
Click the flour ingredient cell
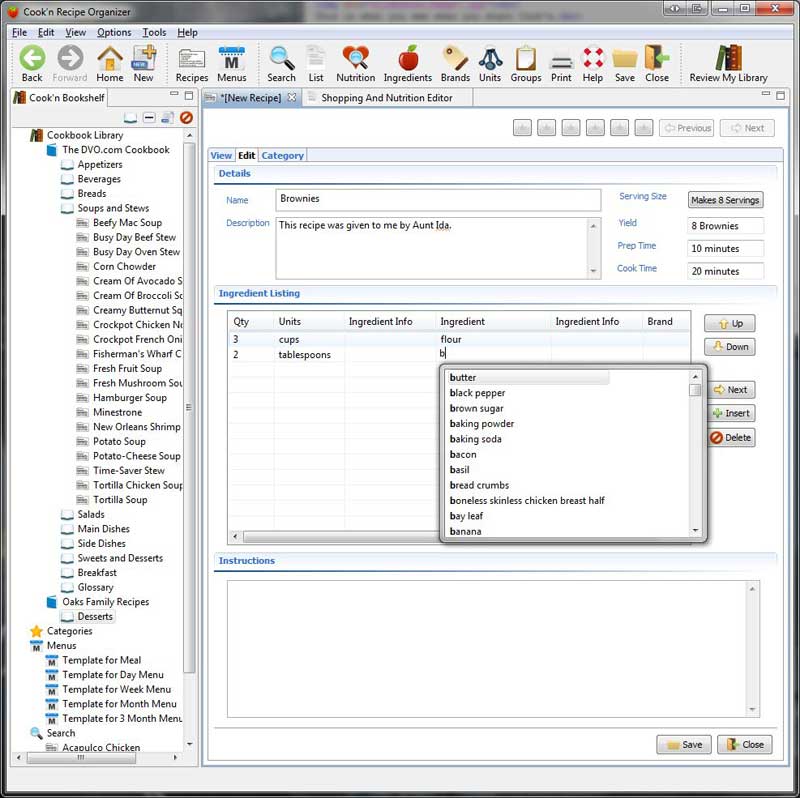[493, 339]
